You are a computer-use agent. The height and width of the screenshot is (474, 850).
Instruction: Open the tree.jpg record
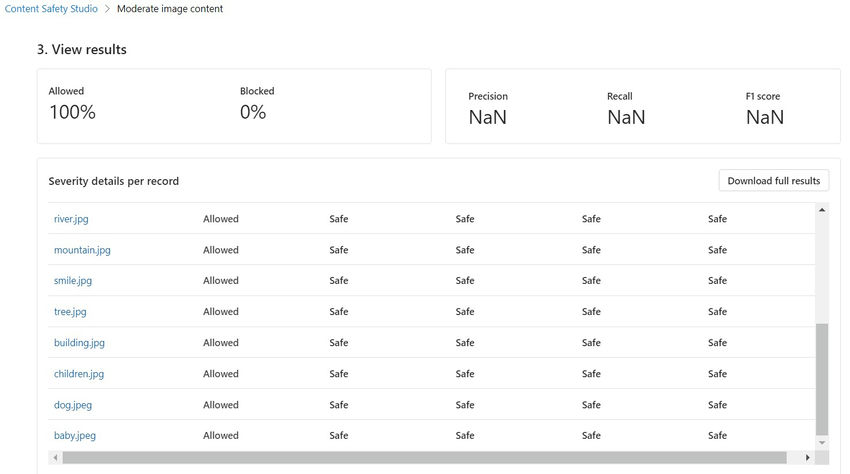tap(70, 312)
